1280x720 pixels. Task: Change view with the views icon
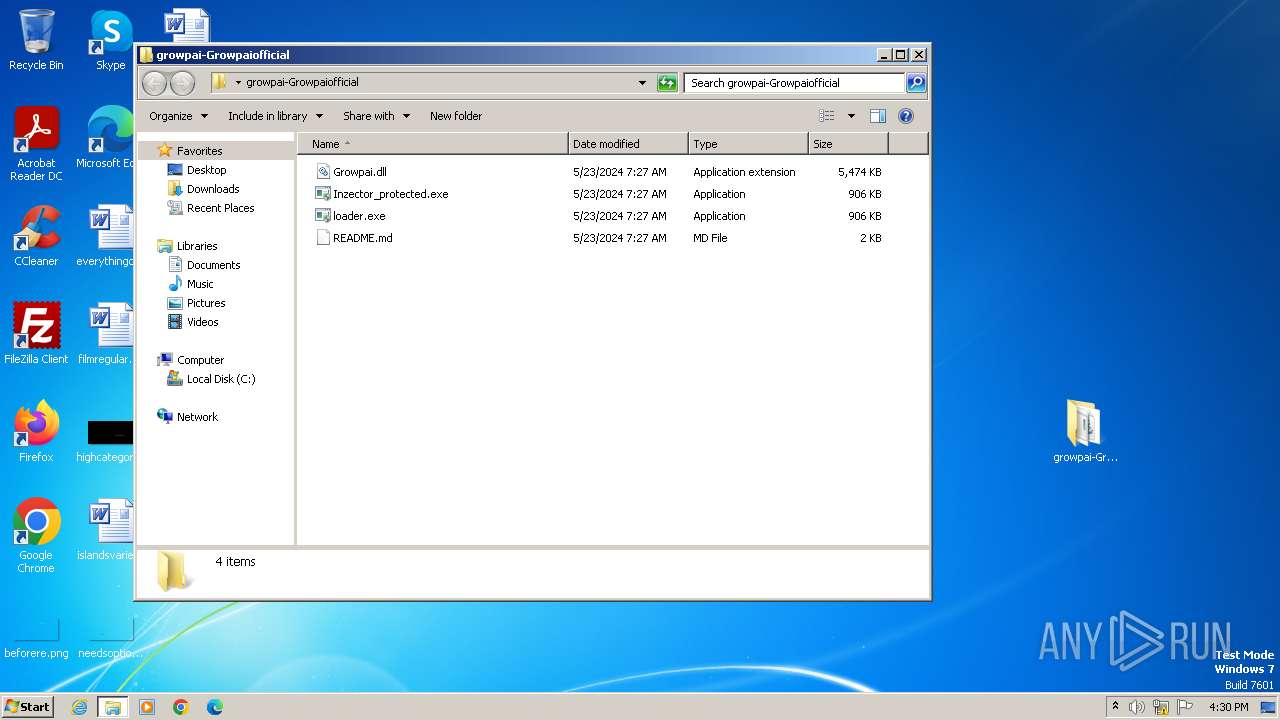[x=826, y=116]
